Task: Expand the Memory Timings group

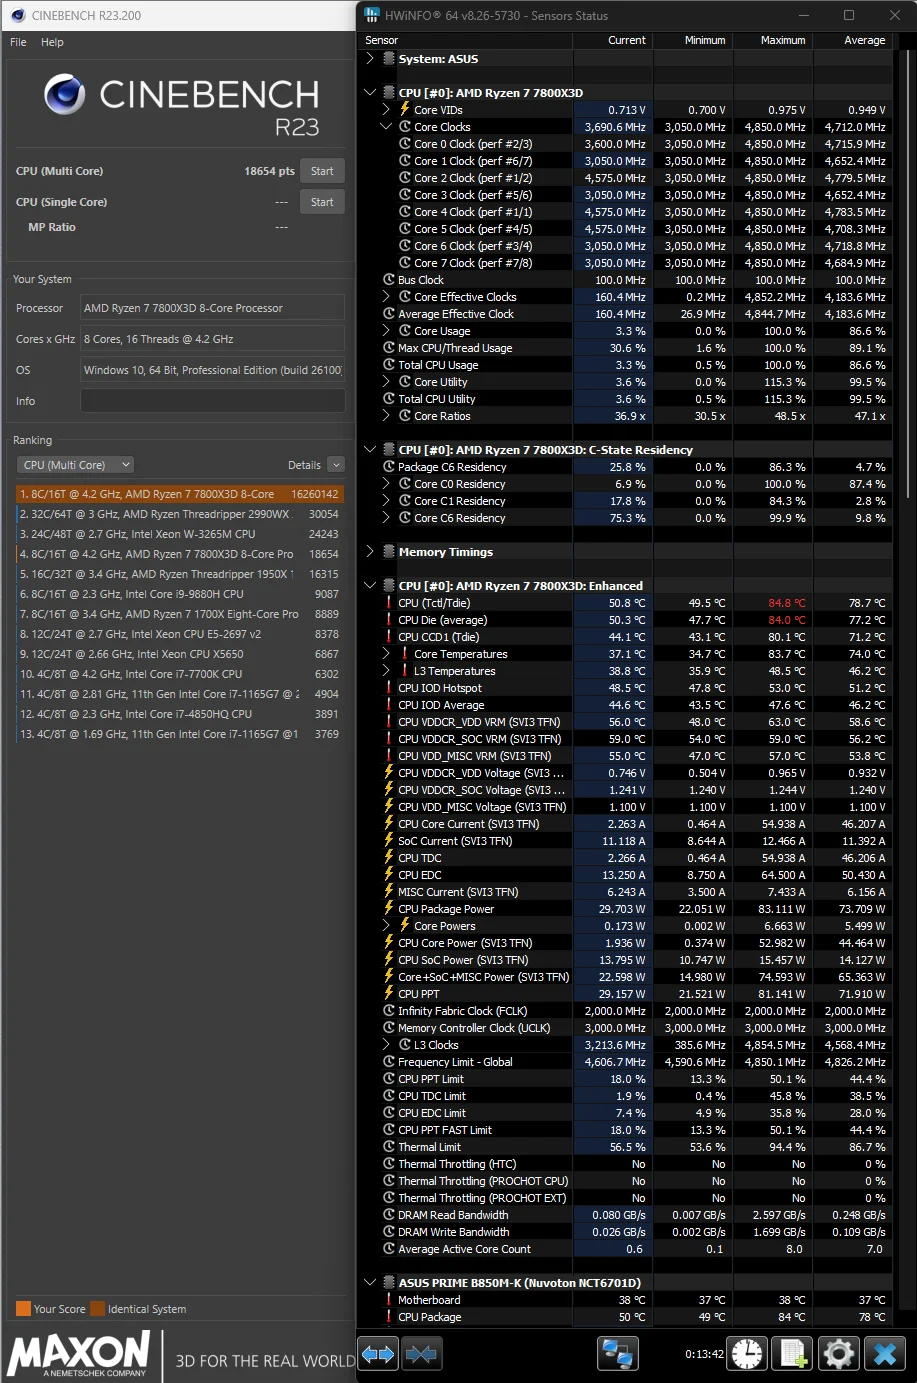Action: tap(370, 552)
